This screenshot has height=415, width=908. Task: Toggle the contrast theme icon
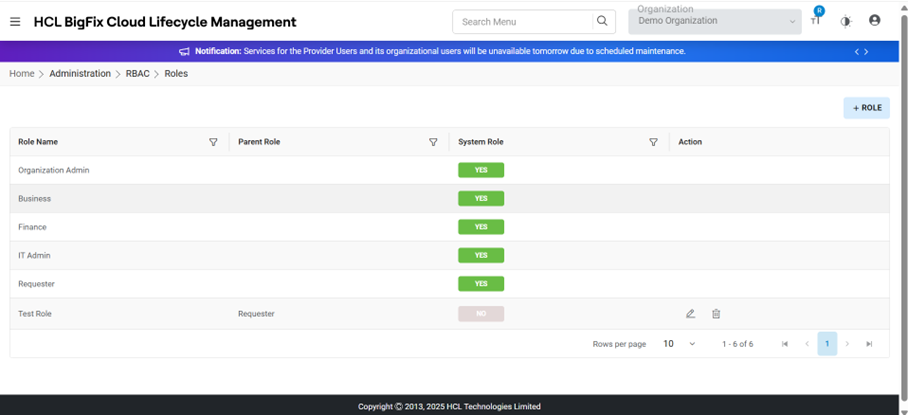pos(845,22)
